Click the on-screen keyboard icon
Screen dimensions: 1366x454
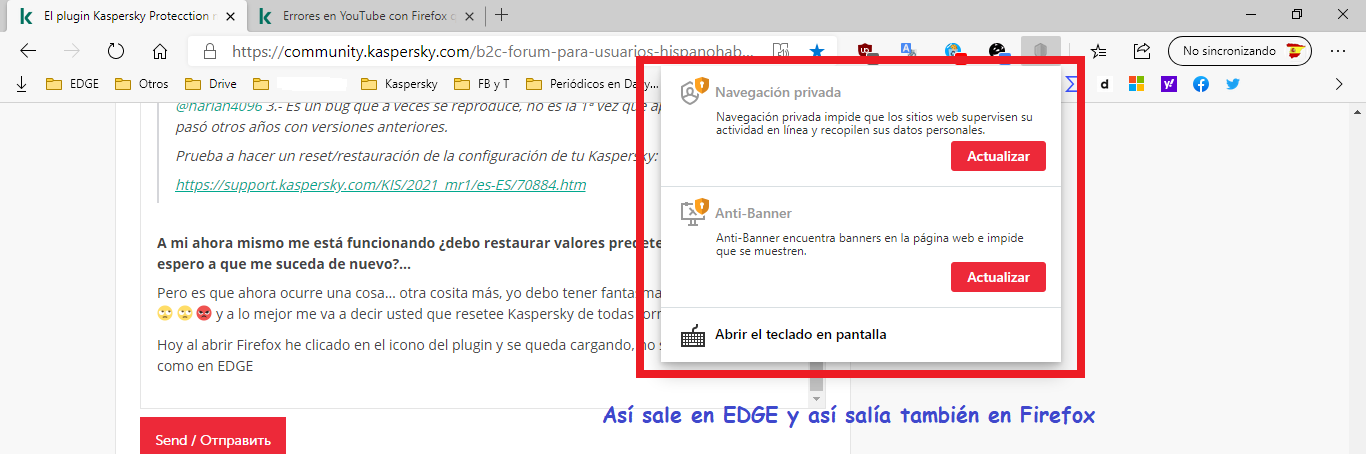(x=693, y=336)
